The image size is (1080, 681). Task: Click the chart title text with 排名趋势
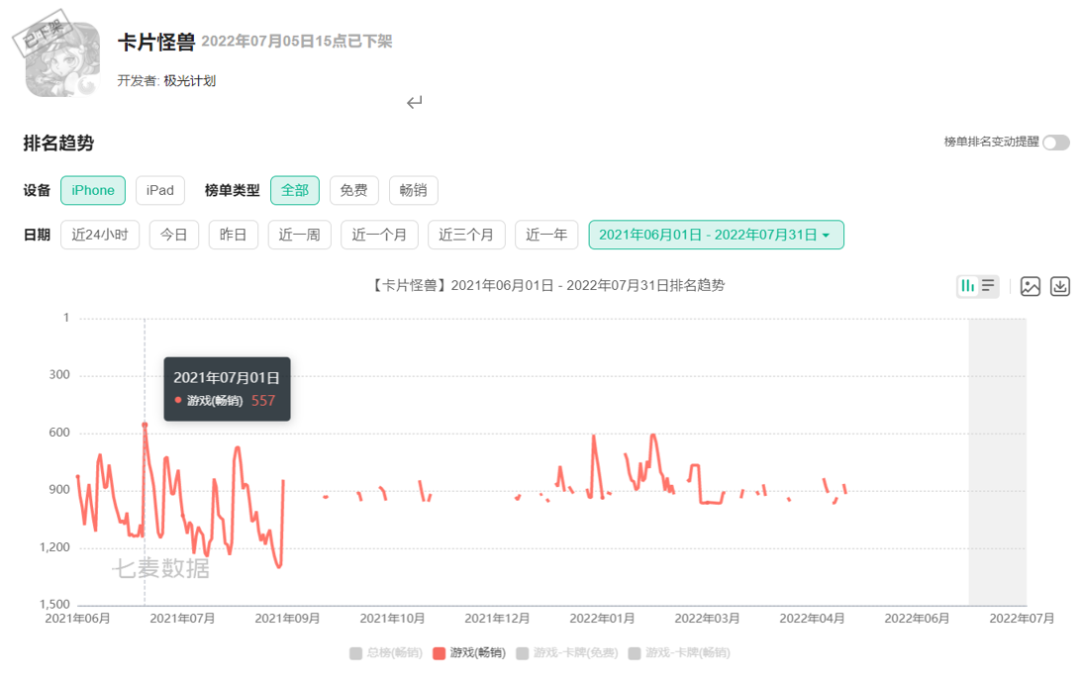pos(548,286)
